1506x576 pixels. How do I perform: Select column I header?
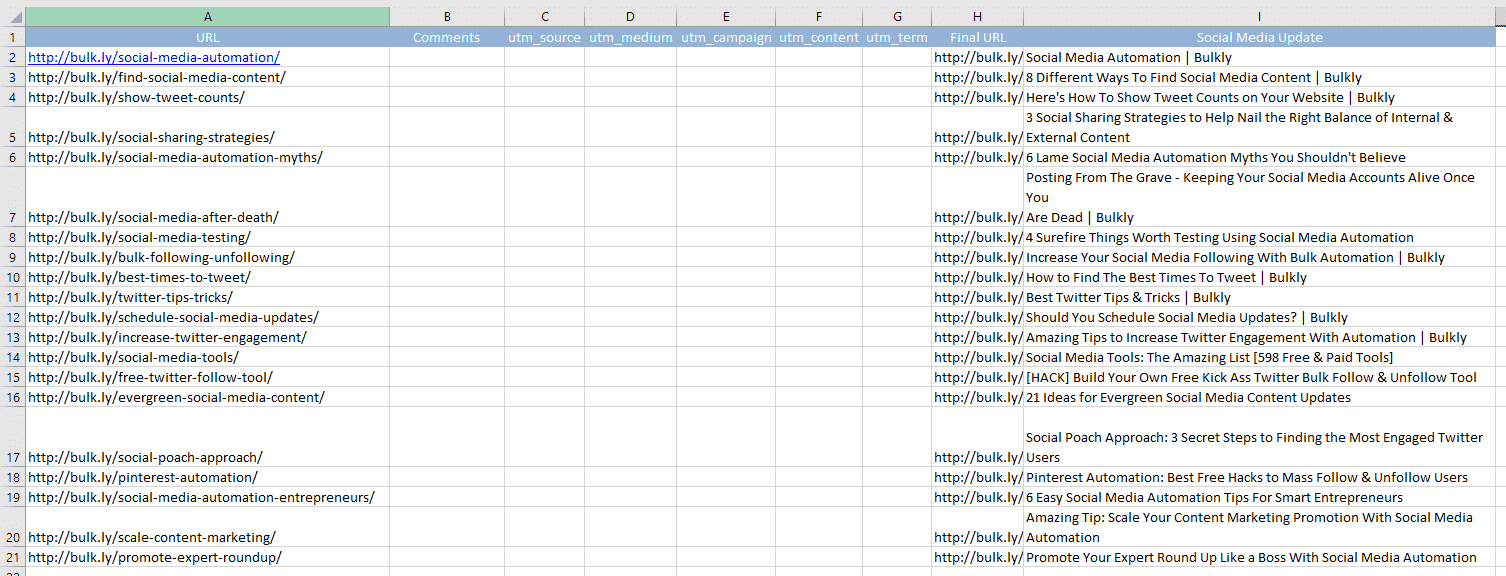[x=1259, y=17]
